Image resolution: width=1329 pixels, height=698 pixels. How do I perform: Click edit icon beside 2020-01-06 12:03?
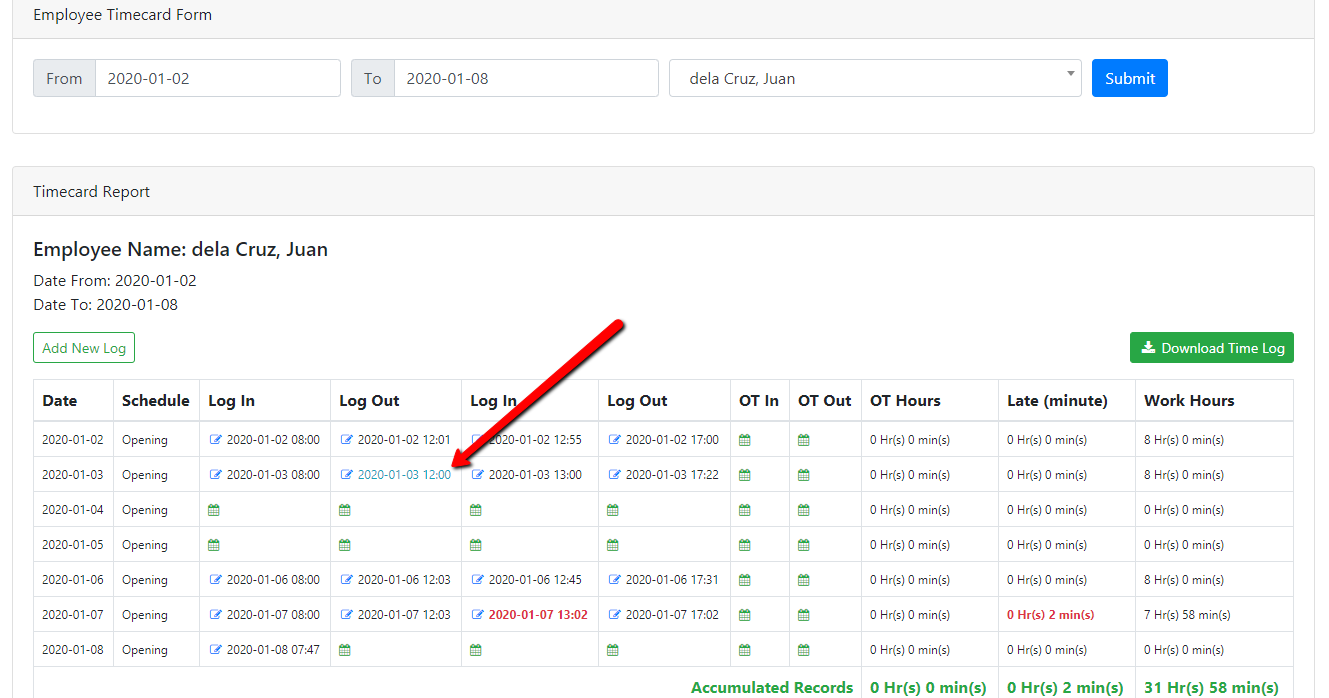346,580
